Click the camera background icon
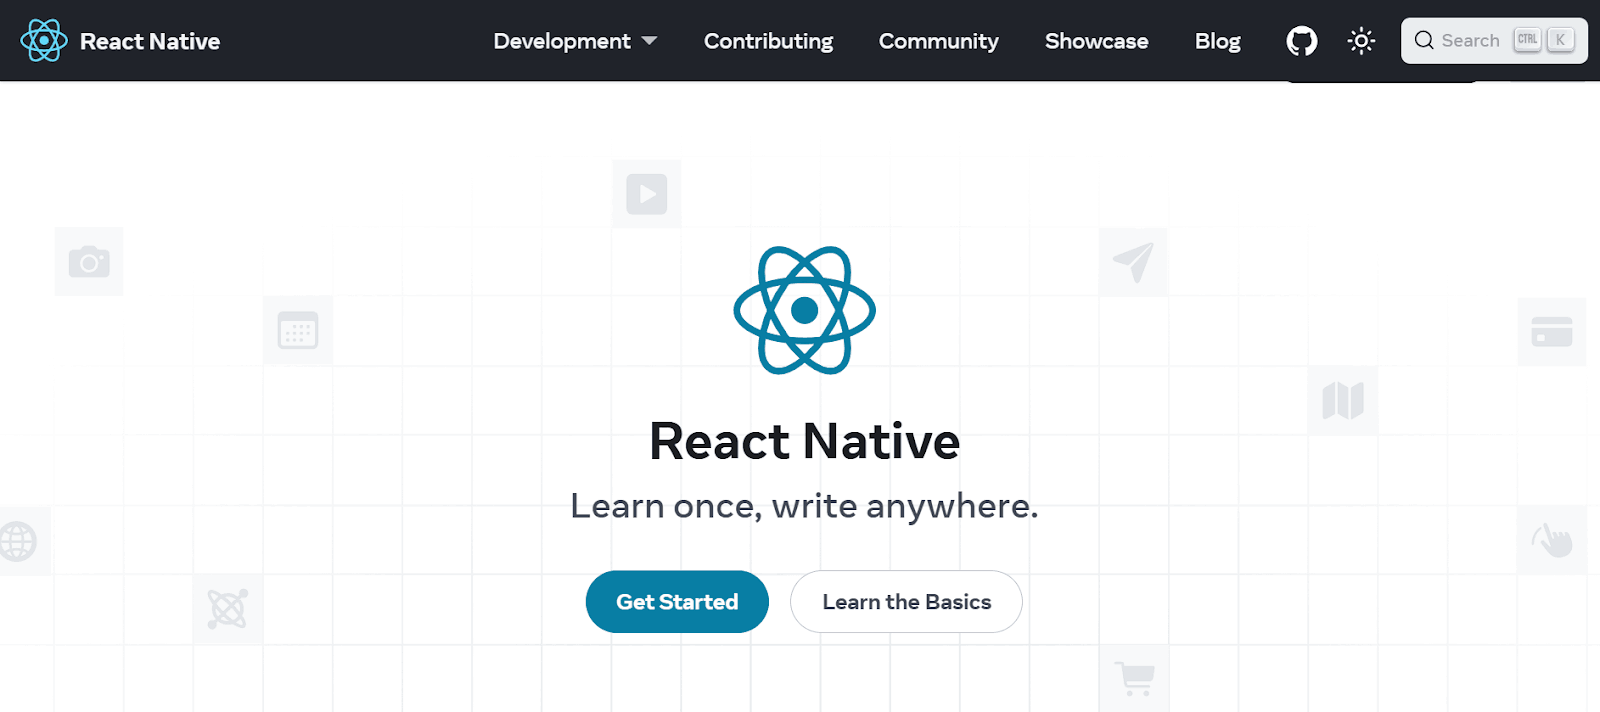Viewport: 1600px width, 712px height. 89,262
